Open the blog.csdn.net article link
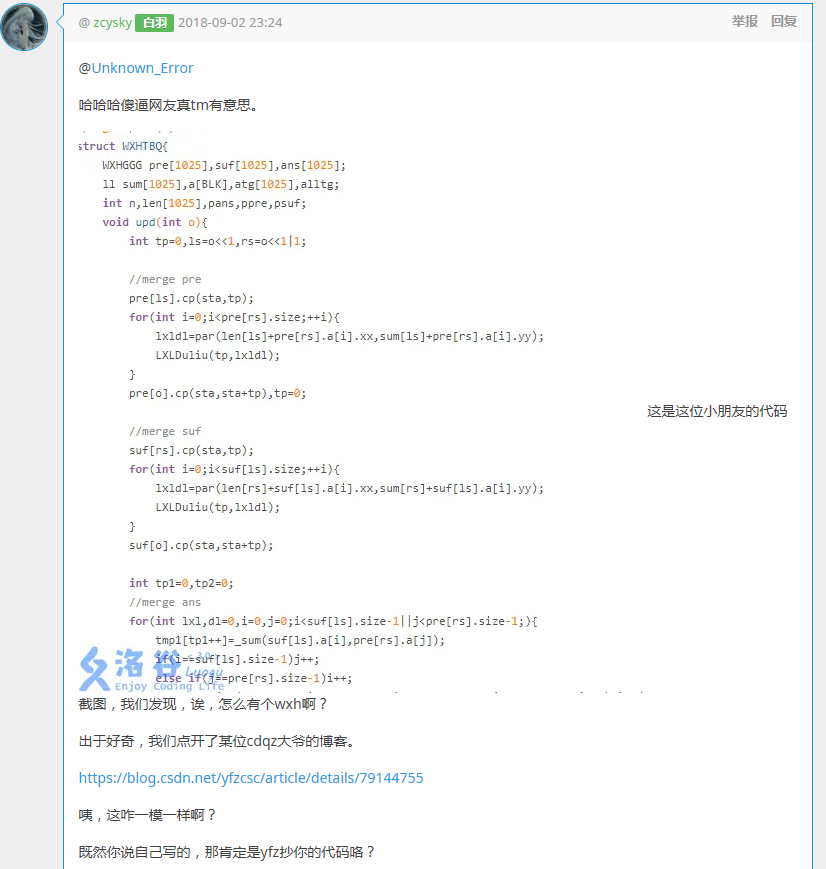Image resolution: width=826 pixels, height=869 pixels. coord(251,777)
